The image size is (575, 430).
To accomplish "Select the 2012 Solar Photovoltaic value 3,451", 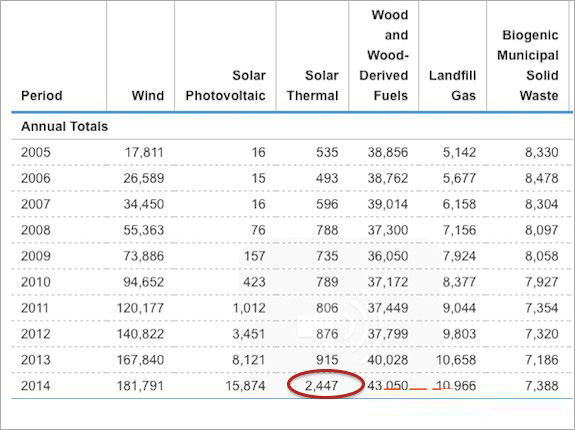I will click(249, 334).
